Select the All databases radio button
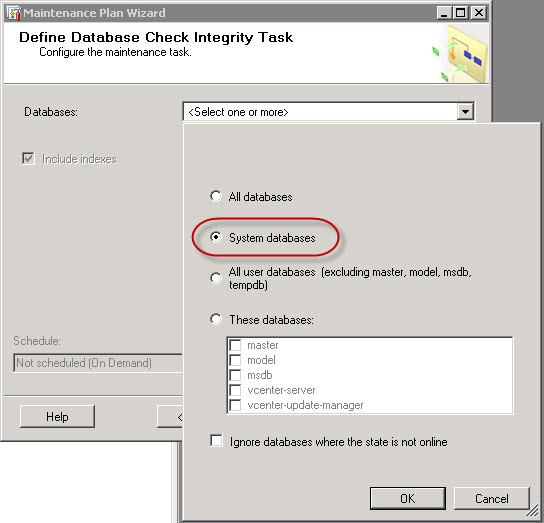Image resolution: width=544 pixels, height=523 pixels. [x=216, y=196]
